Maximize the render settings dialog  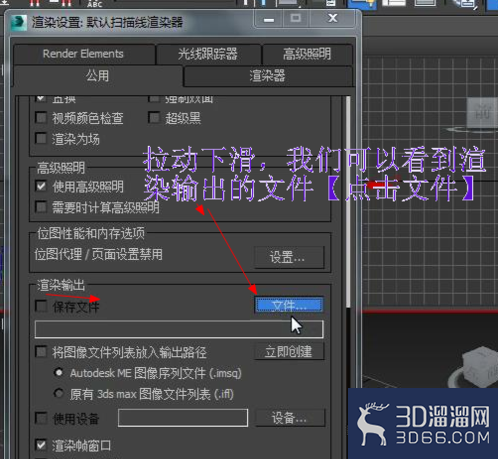(x=296, y=19)
